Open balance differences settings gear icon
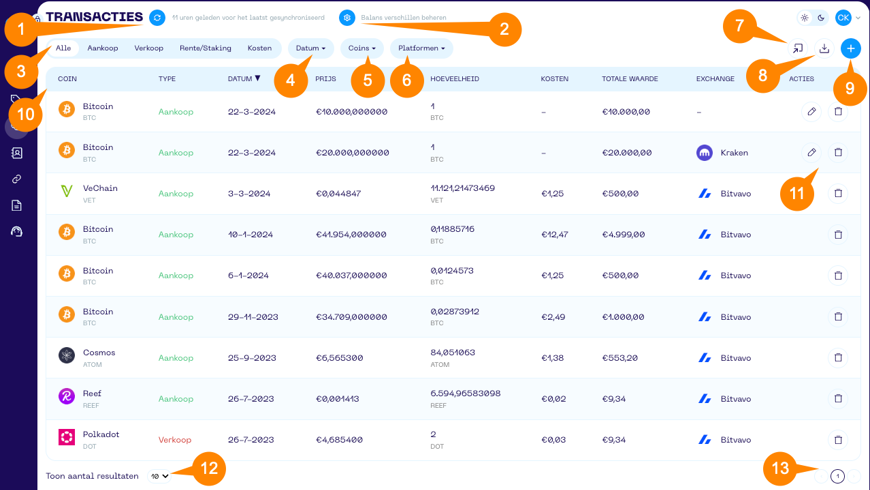 click(346, 18)
